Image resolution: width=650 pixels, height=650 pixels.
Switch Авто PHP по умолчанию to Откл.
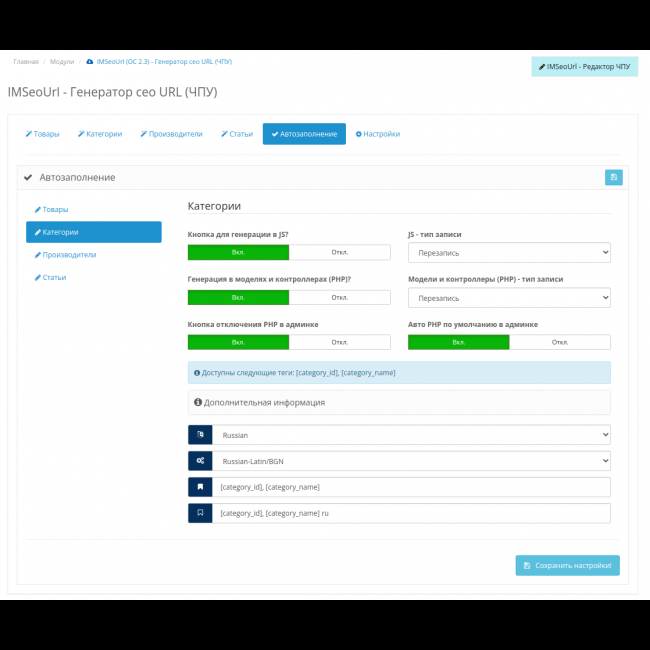pos(560,342)
